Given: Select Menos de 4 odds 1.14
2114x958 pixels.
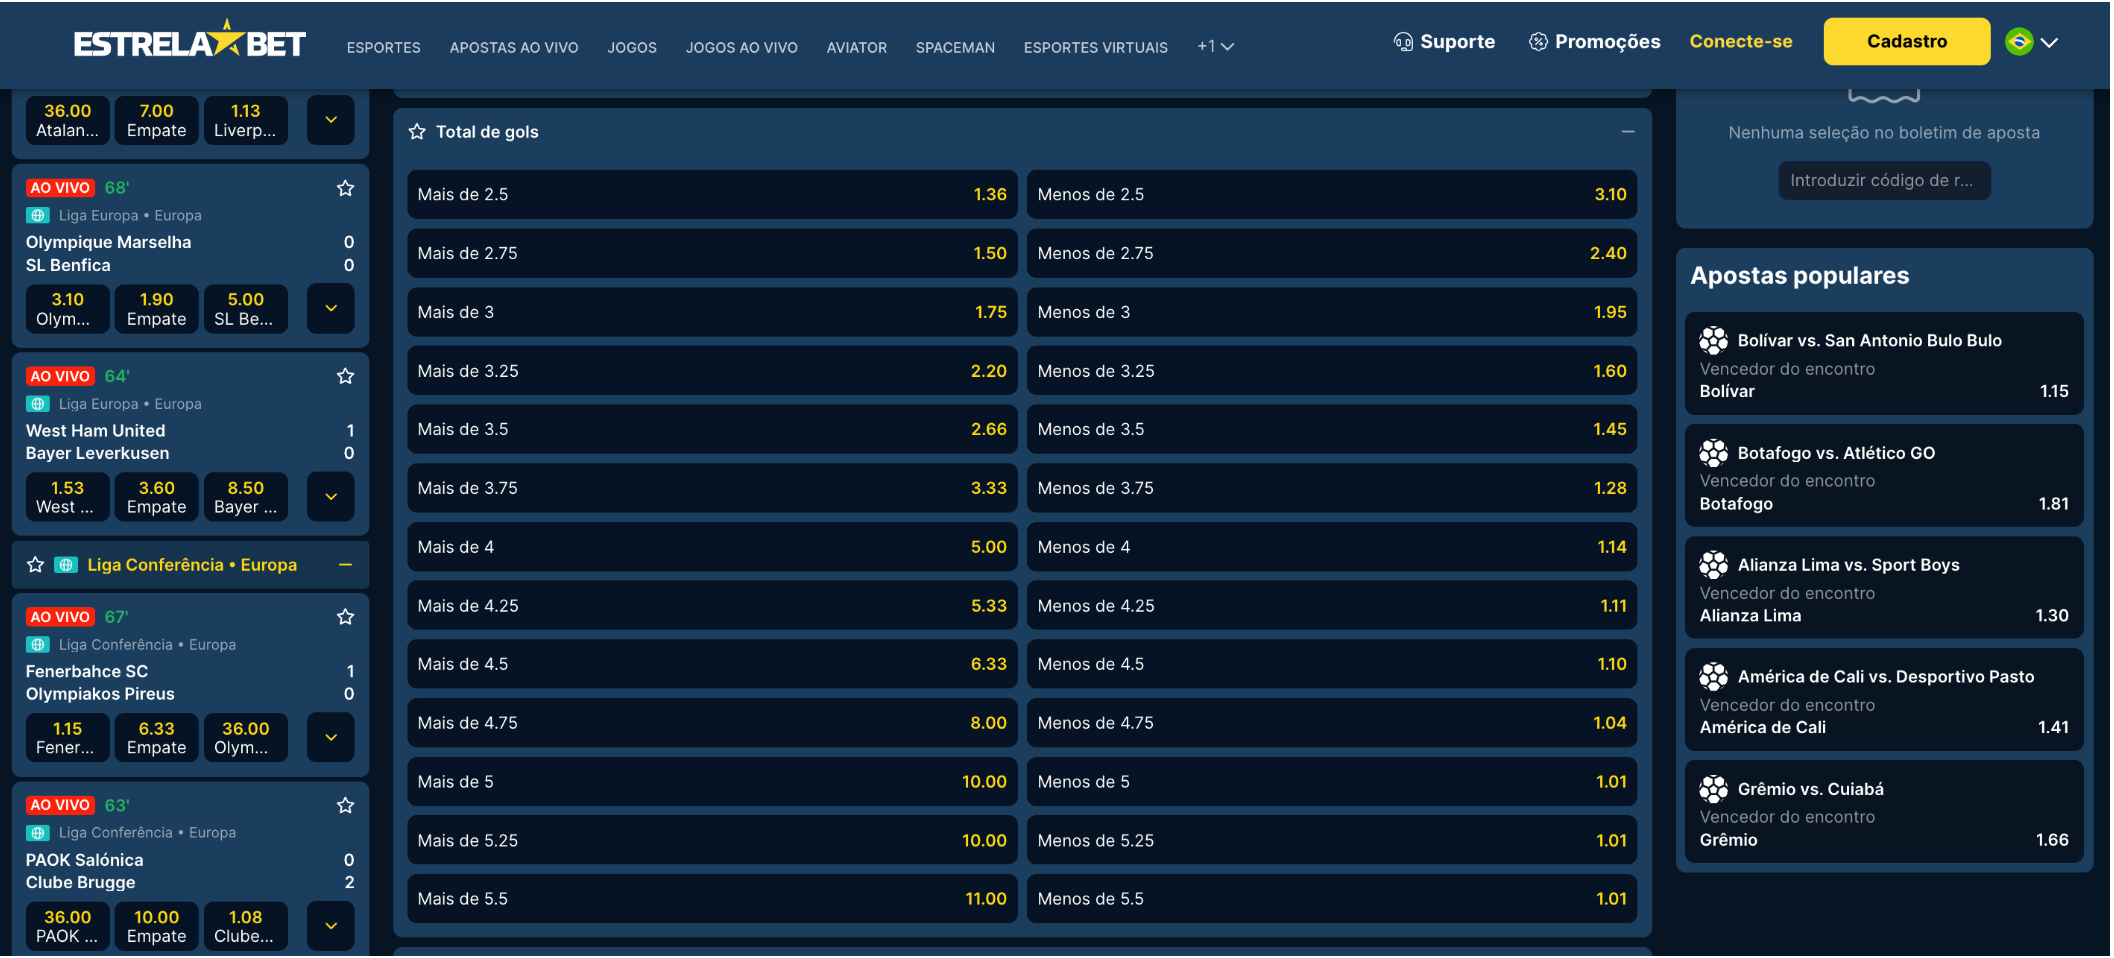Looking at the screenshot, I should [x=1332, y=547].
